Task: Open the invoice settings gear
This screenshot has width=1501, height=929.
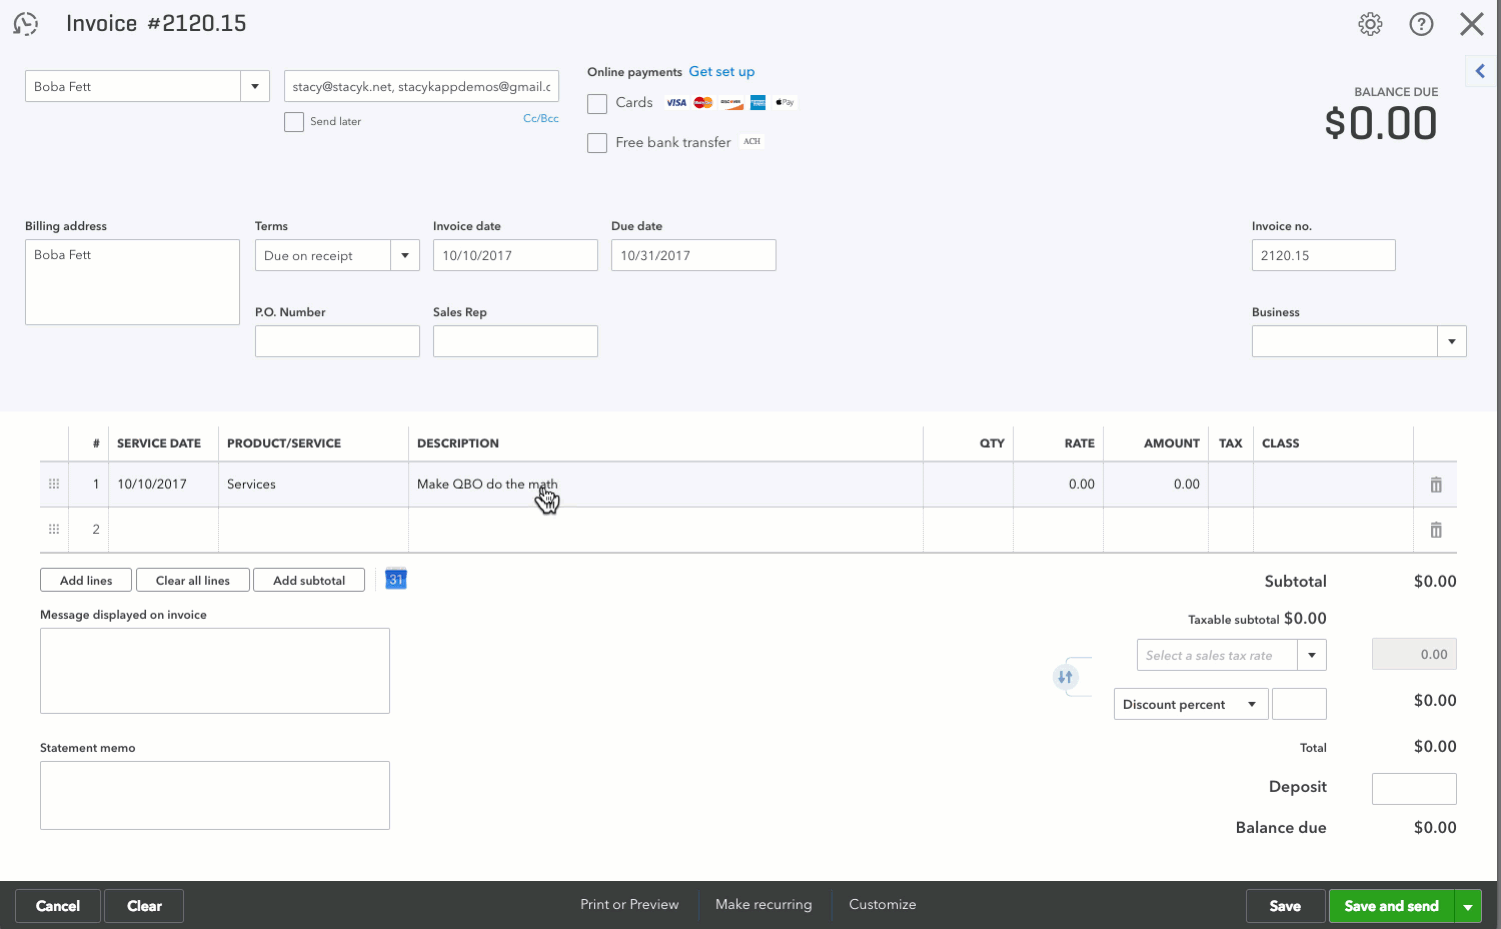Action: tap(1370, 24)
